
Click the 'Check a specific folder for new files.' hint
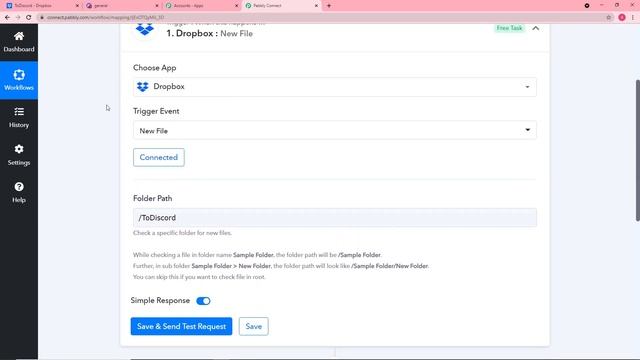tap(182, 233)
